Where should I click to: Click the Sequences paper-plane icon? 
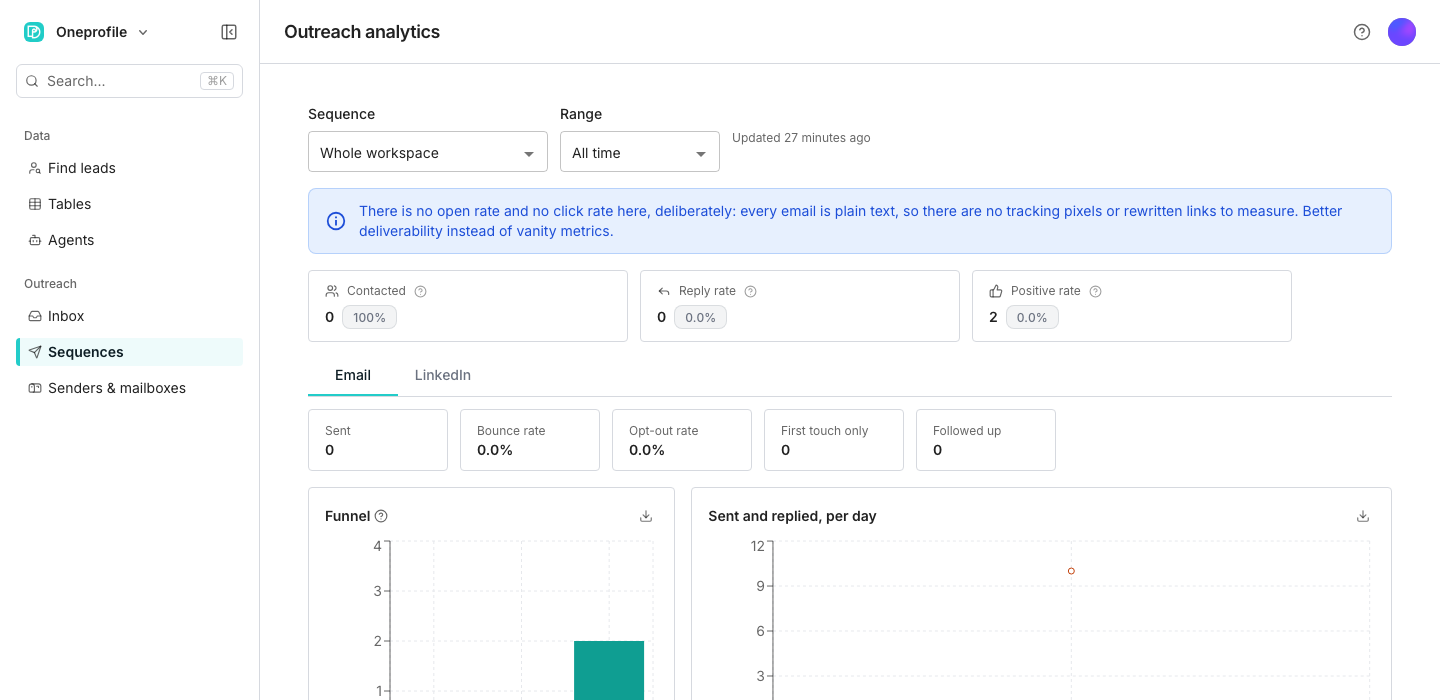pyautogui.click(x=35, y=352)
